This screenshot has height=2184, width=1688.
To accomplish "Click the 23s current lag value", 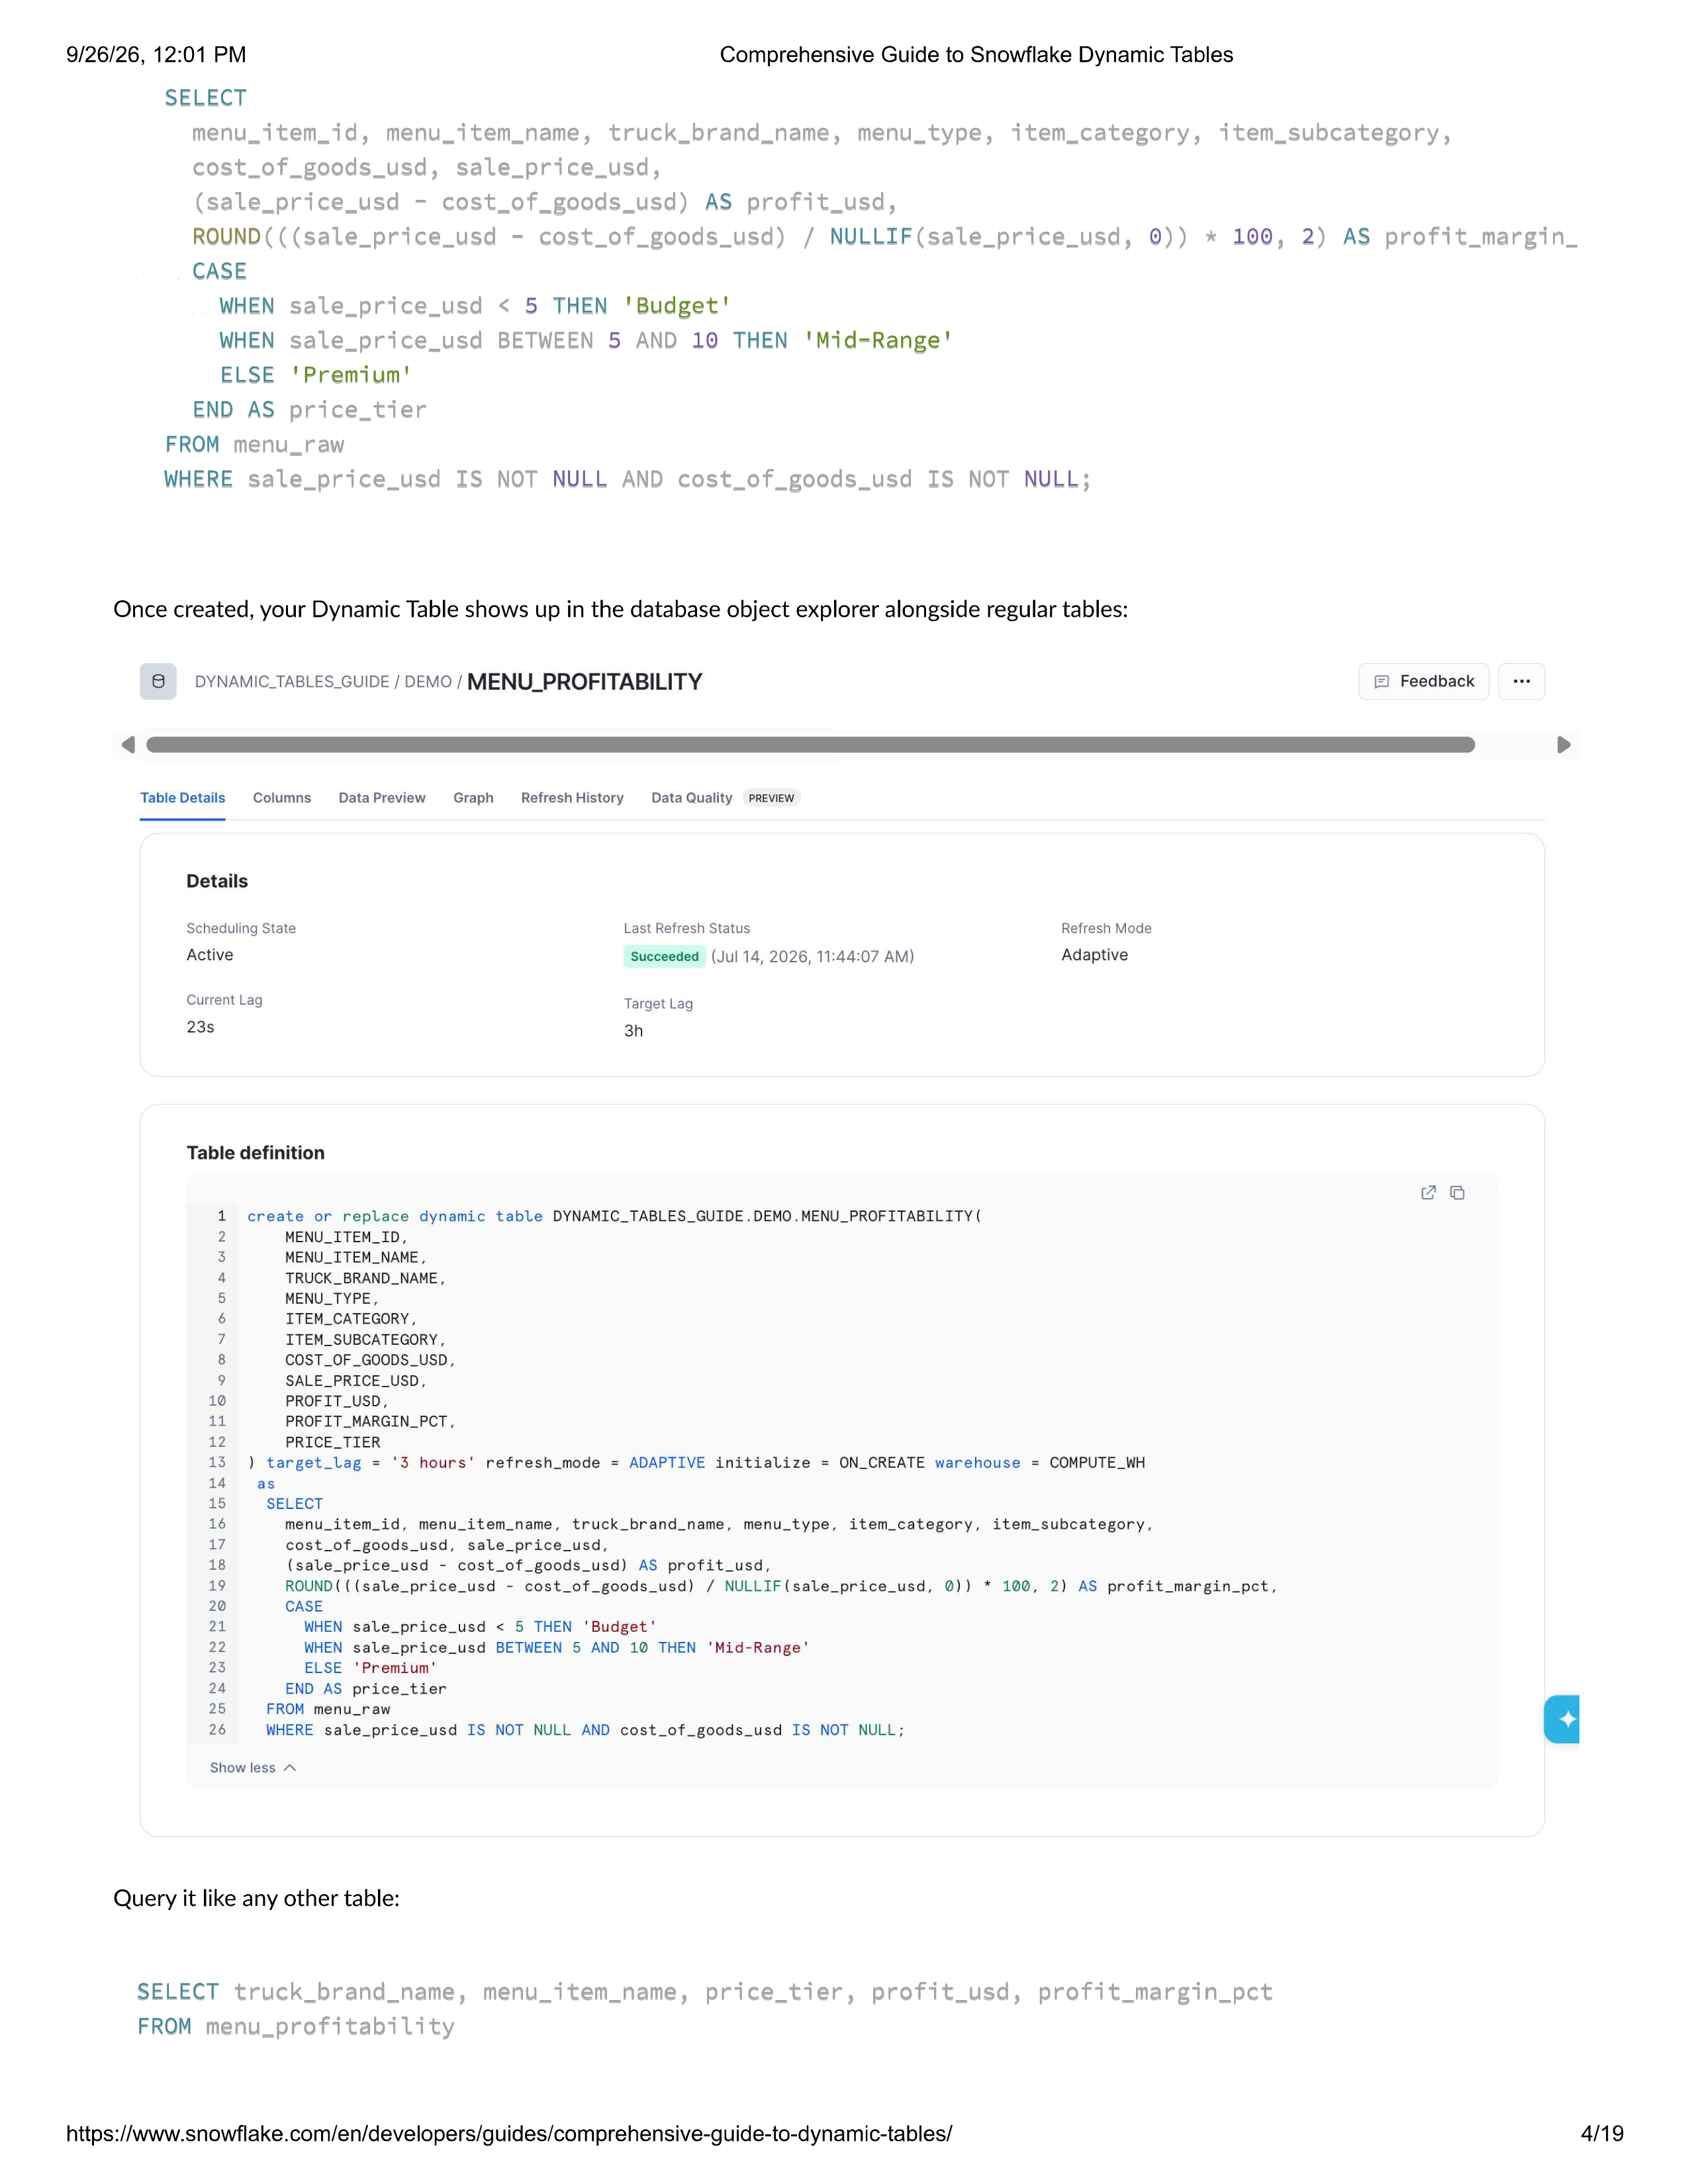I will coord(200,1027).
